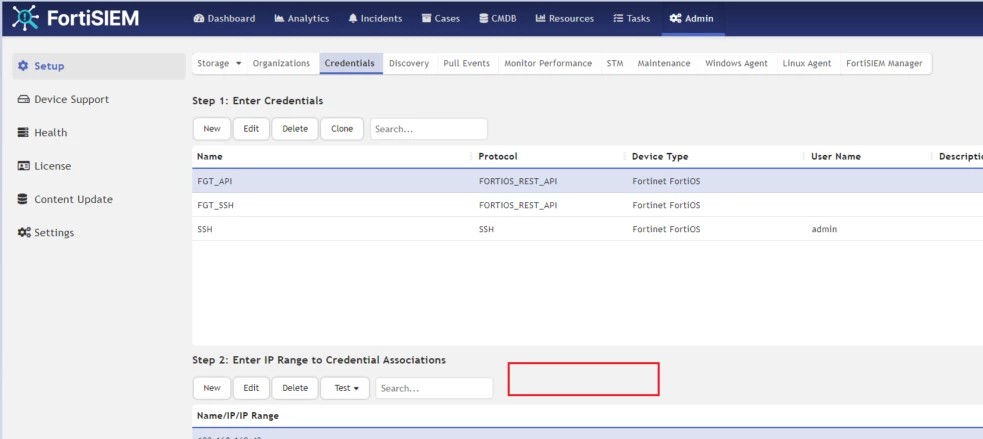
Task: Select the FGT_SSH credential row
Action: click(x=587, y=205)
